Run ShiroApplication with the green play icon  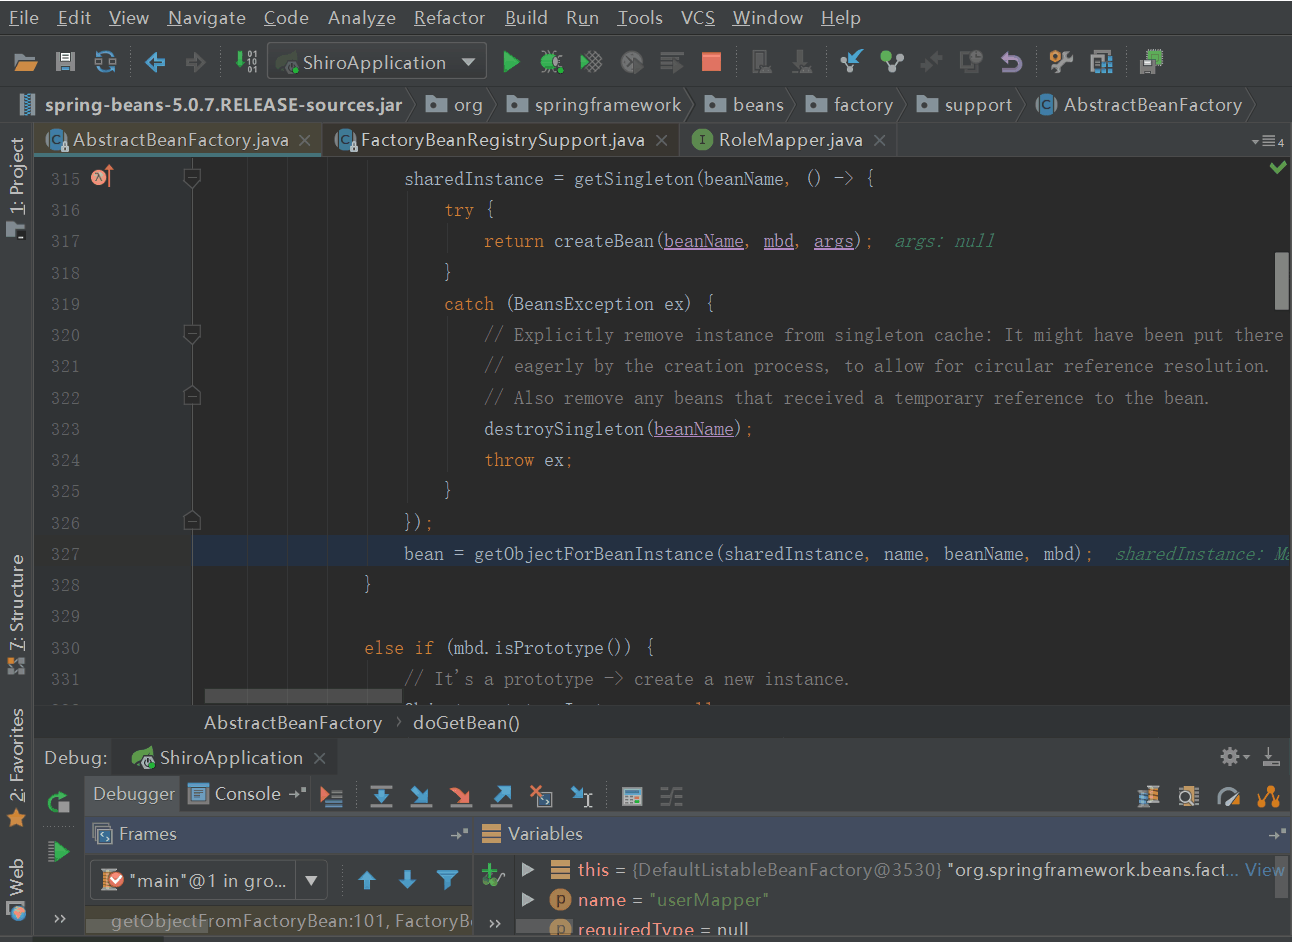coord(511,62)
